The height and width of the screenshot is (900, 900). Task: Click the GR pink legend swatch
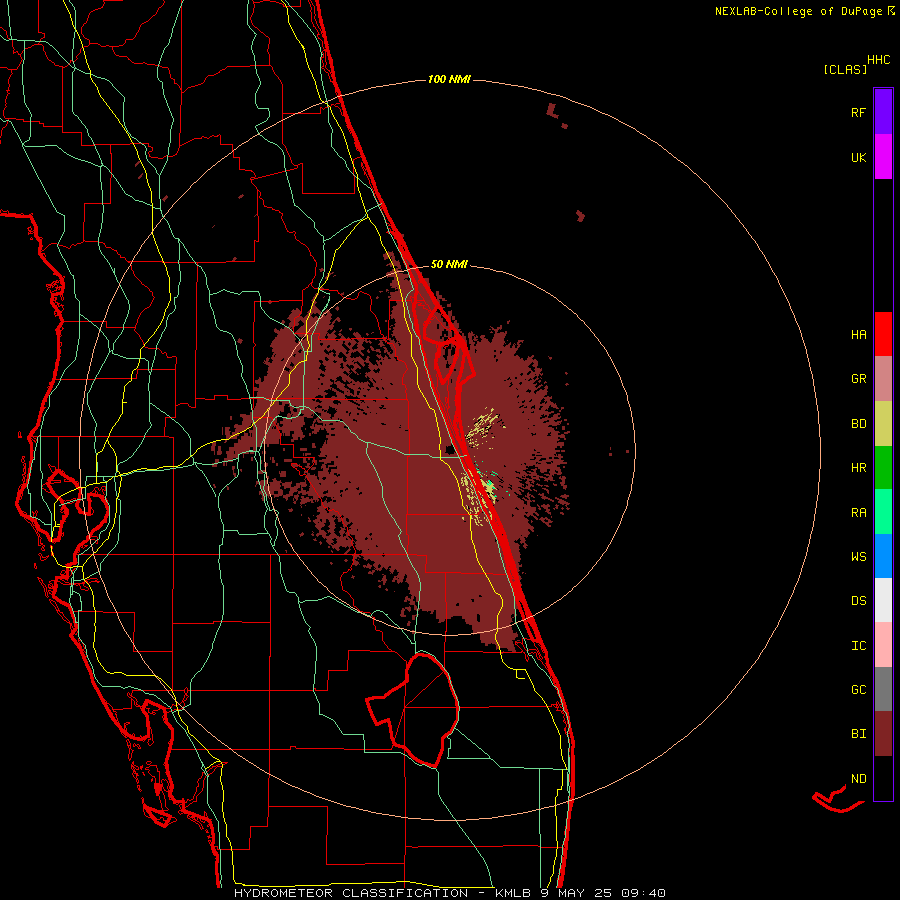883,379
